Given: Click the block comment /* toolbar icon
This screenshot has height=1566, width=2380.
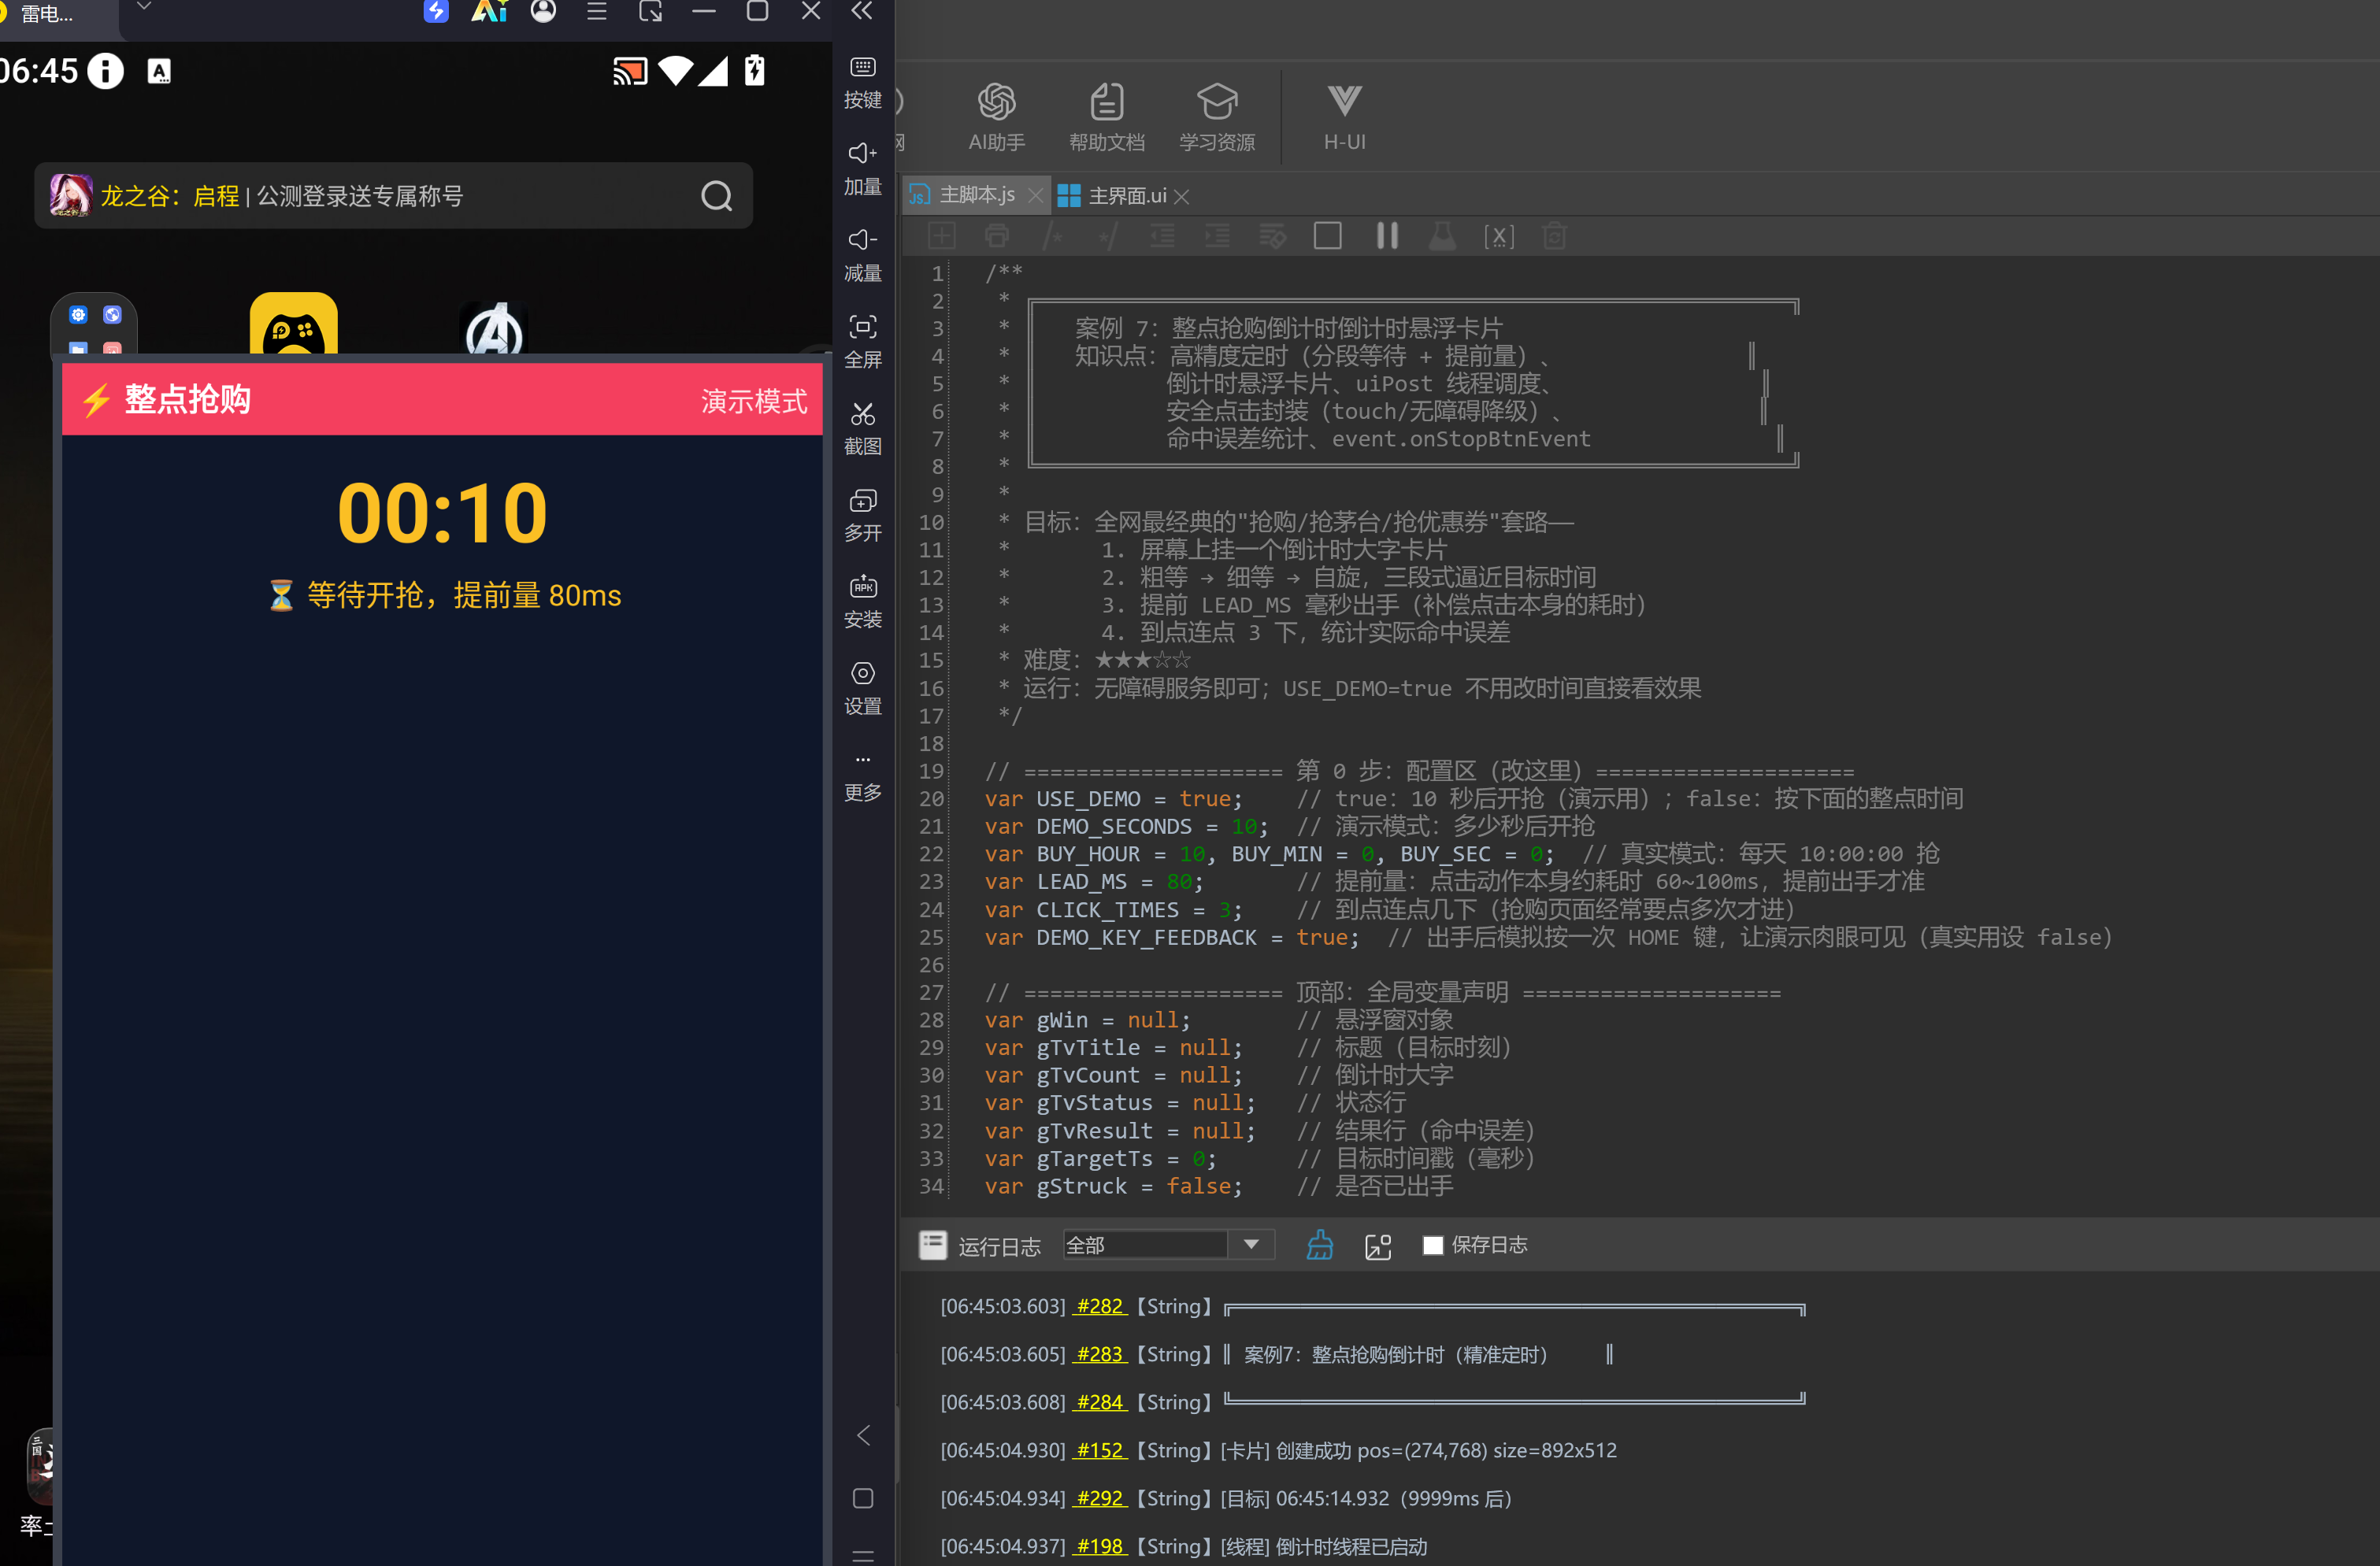Looking at the screenshot, I should [x=1052, y=236].
